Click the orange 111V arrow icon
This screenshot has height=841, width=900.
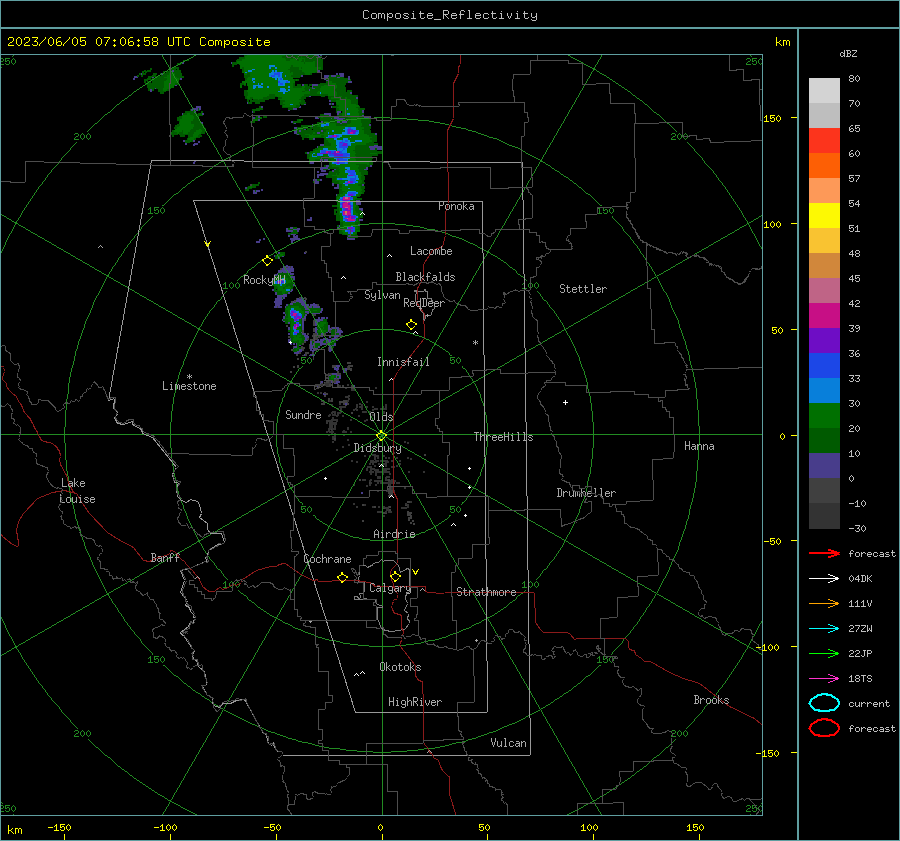824,603
